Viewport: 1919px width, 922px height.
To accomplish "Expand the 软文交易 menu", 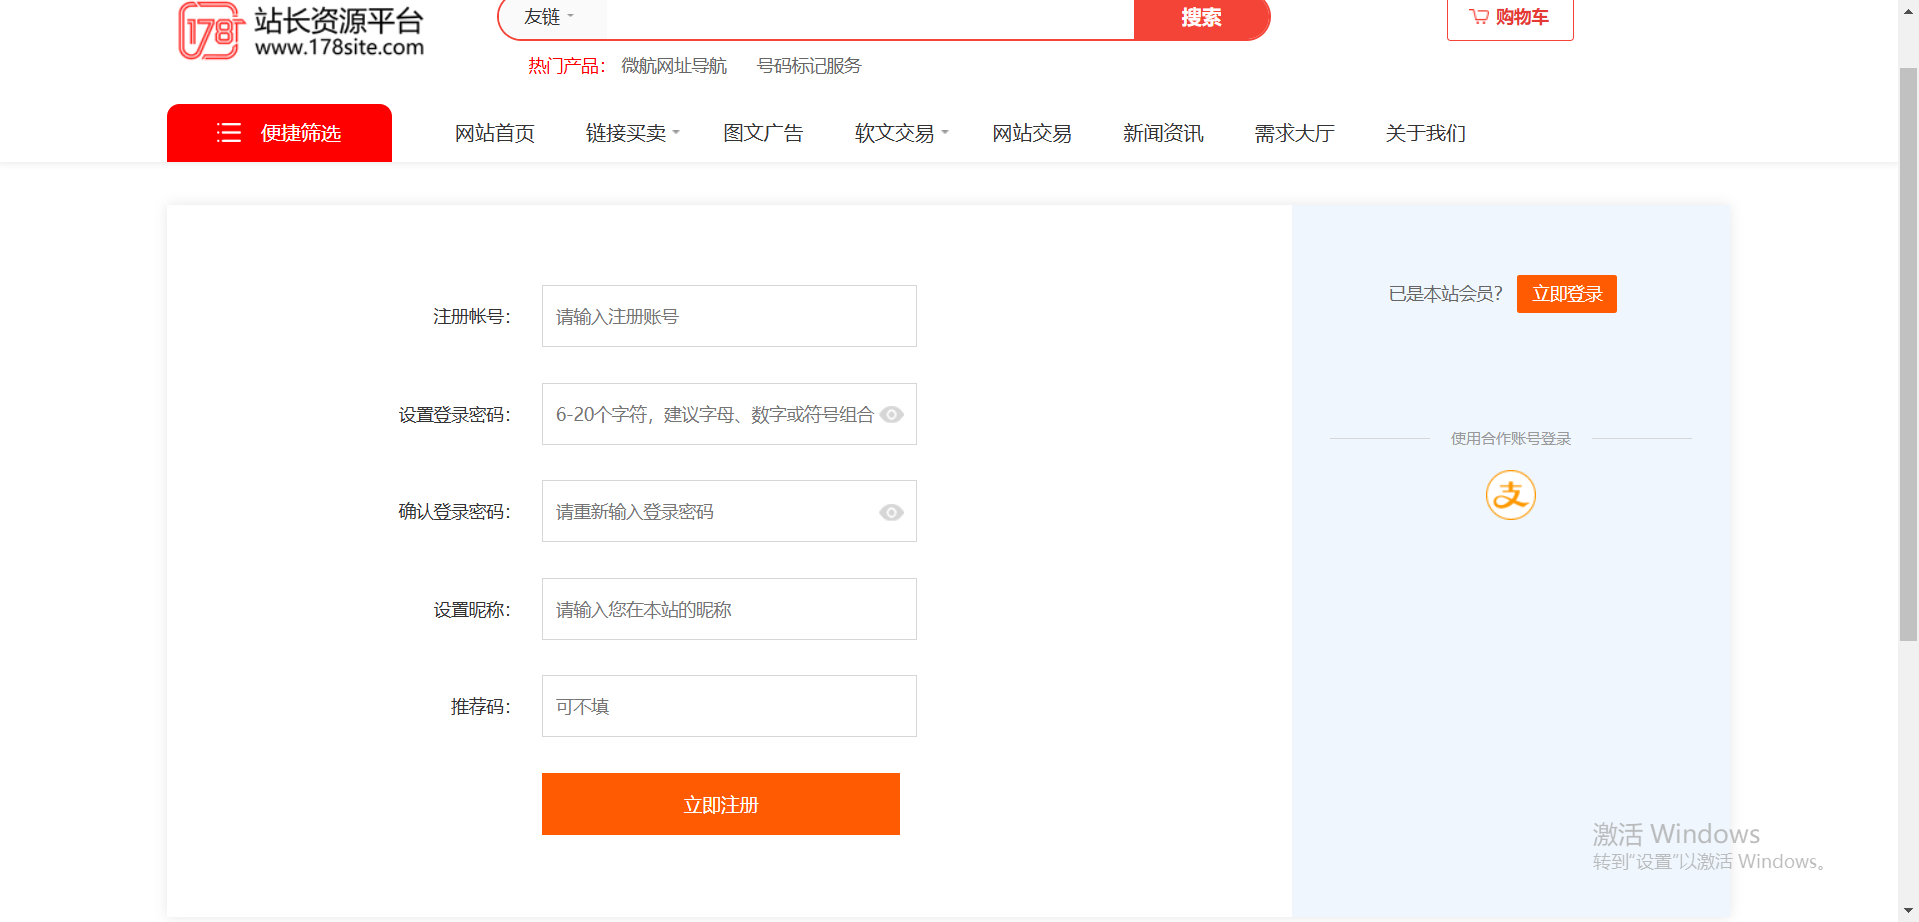I will coord(901,133).
